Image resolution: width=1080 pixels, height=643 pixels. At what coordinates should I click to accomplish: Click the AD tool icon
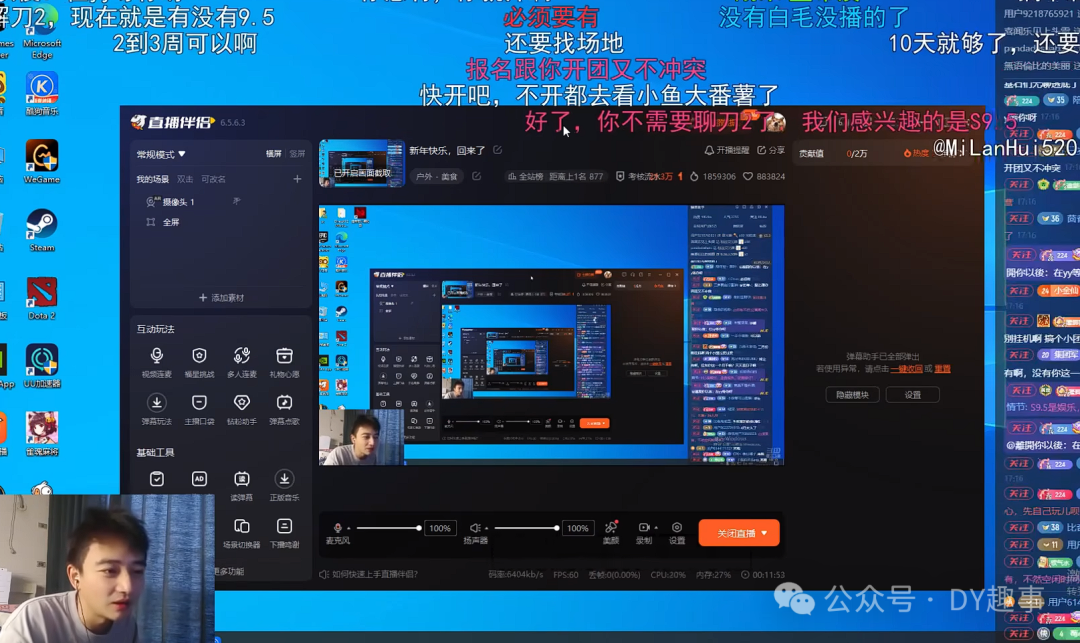pos(199,478)
